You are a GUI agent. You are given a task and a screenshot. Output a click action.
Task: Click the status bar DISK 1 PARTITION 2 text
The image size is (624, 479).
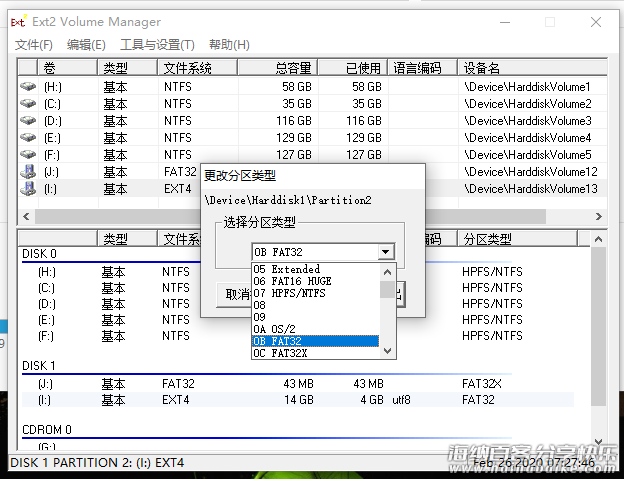pos(97,462)
